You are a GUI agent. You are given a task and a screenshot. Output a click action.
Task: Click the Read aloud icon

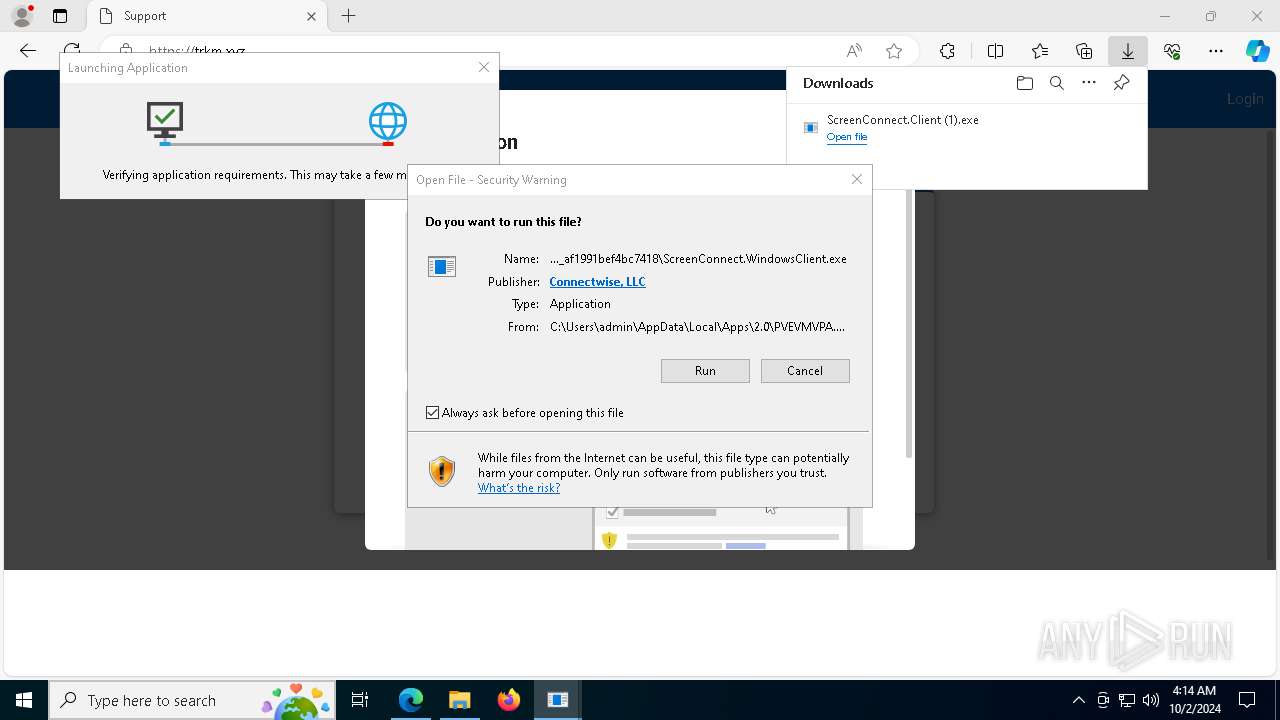(854, 51)
